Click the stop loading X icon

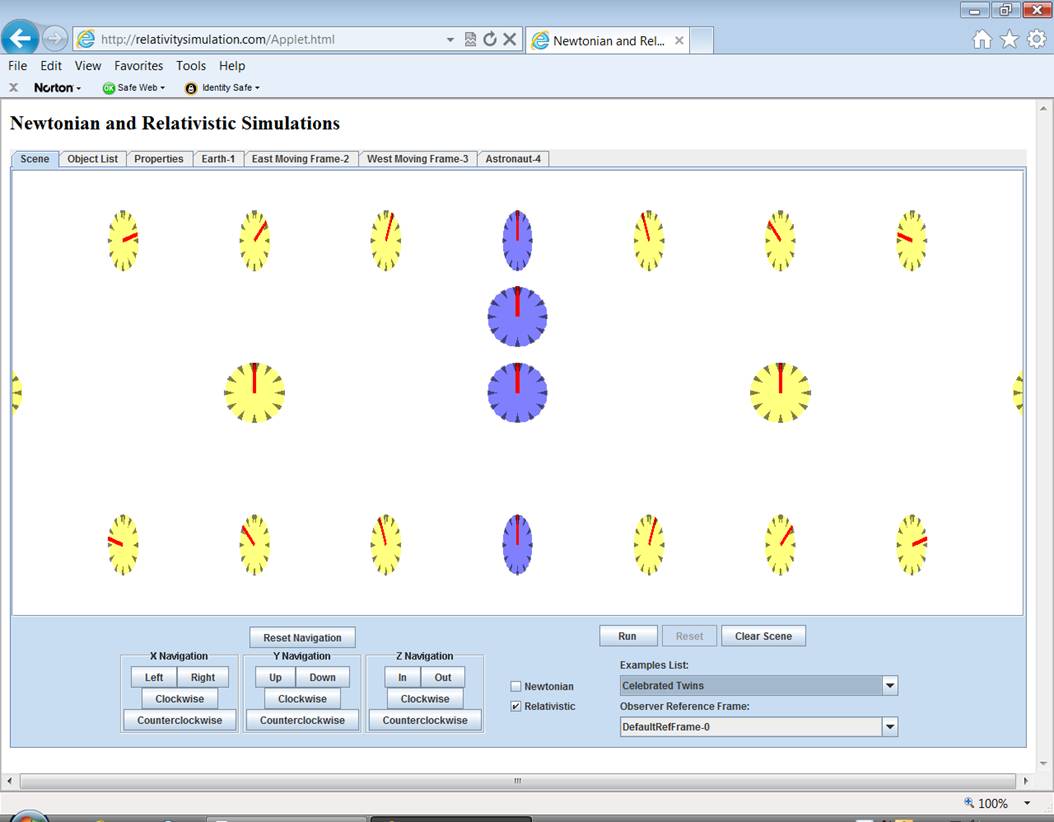510,40
